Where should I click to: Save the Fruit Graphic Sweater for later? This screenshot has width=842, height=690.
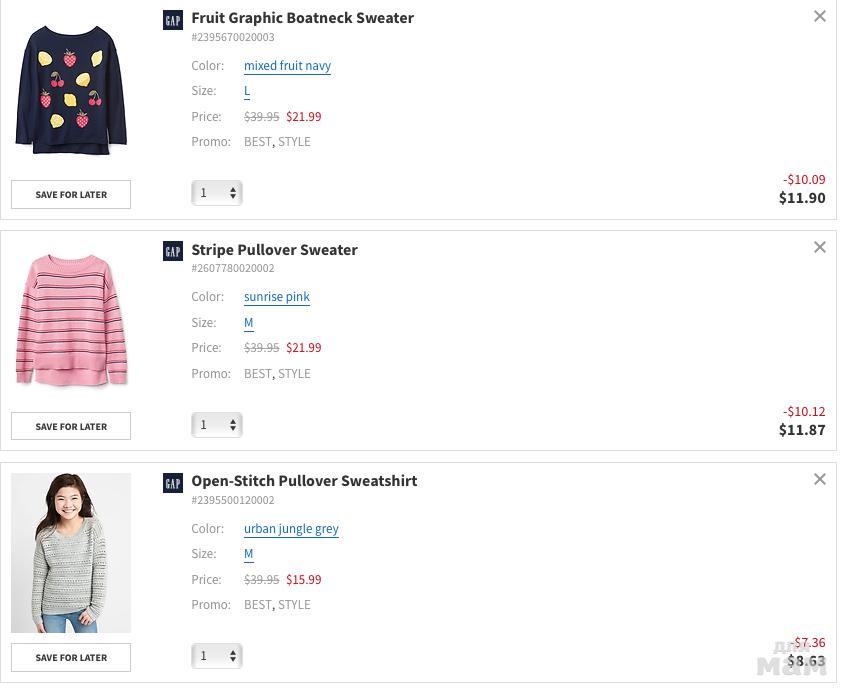tap(71, 194)
